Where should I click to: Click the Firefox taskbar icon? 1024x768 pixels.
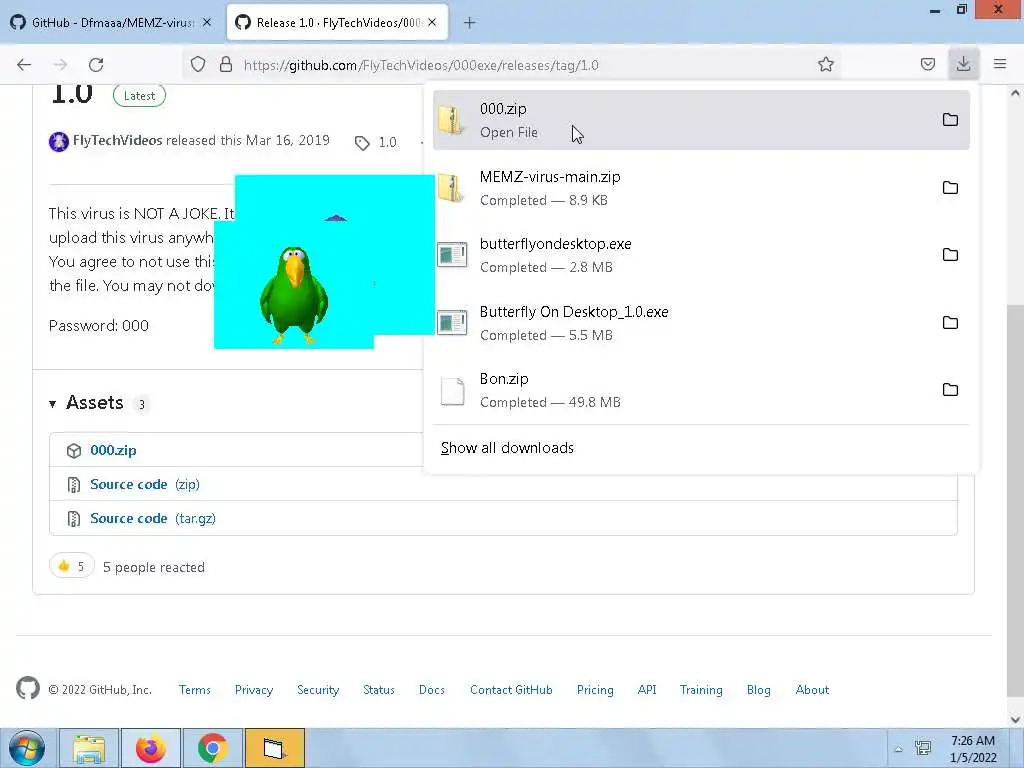click(151, 748)
